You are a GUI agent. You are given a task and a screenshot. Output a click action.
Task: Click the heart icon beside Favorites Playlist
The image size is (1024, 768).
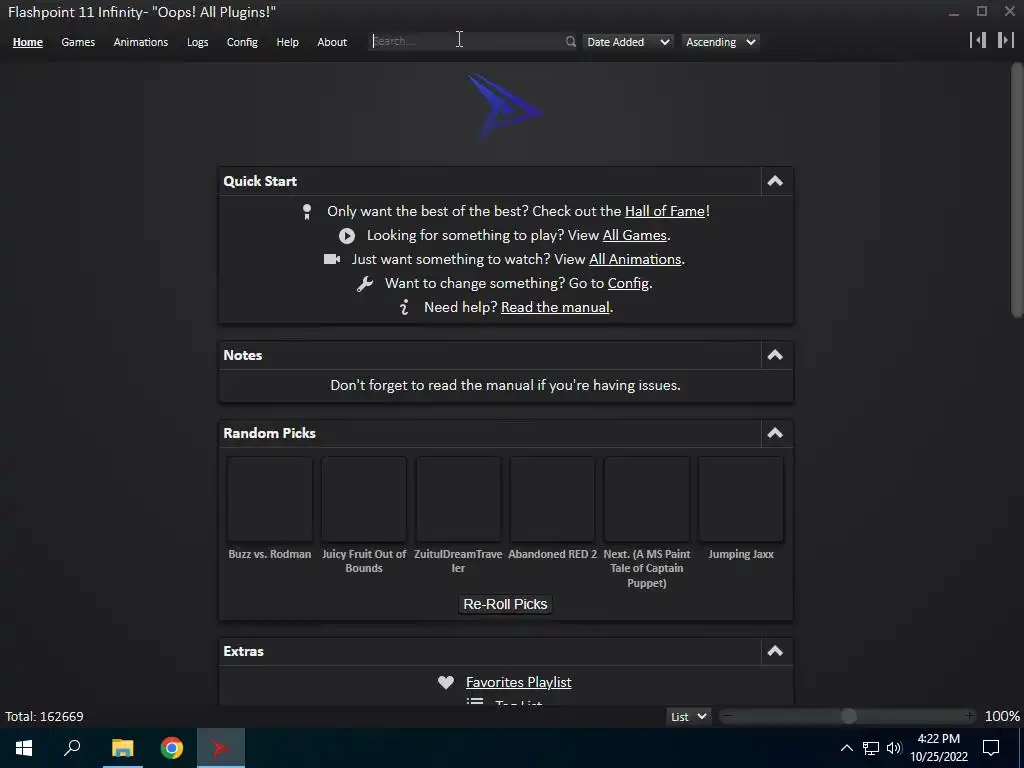coord(446,682)
